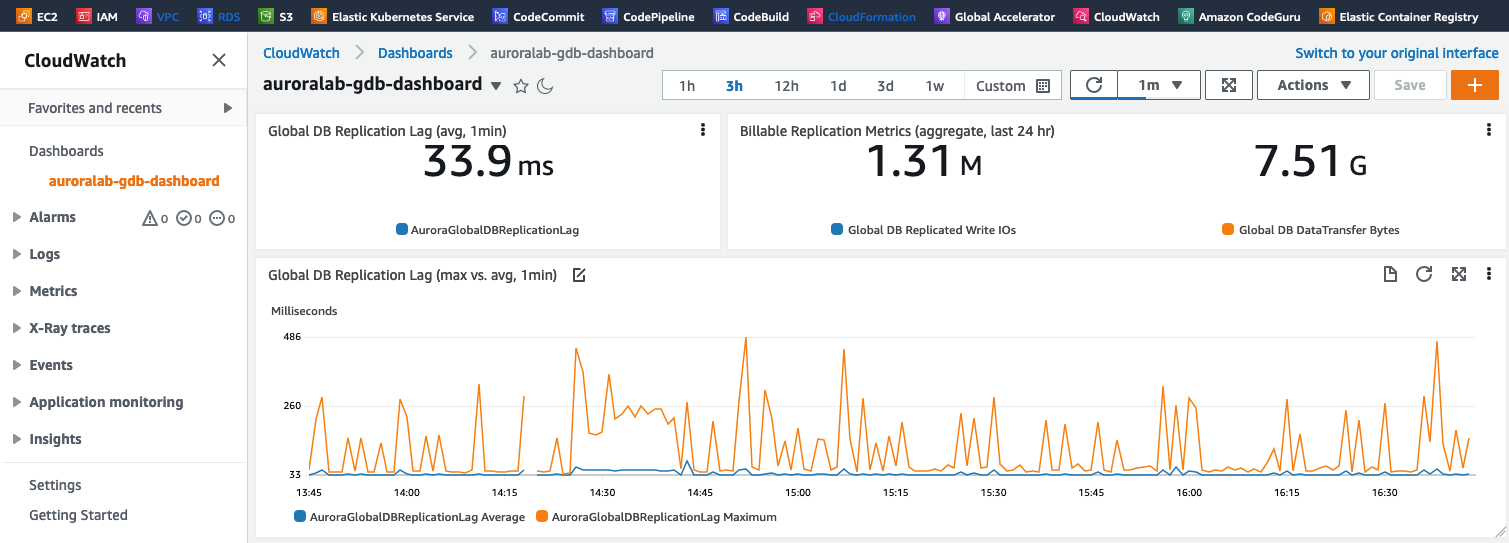Open the Global Accelerator shortcut
This screenshot has width=1509, height=543.
(995, 16)
